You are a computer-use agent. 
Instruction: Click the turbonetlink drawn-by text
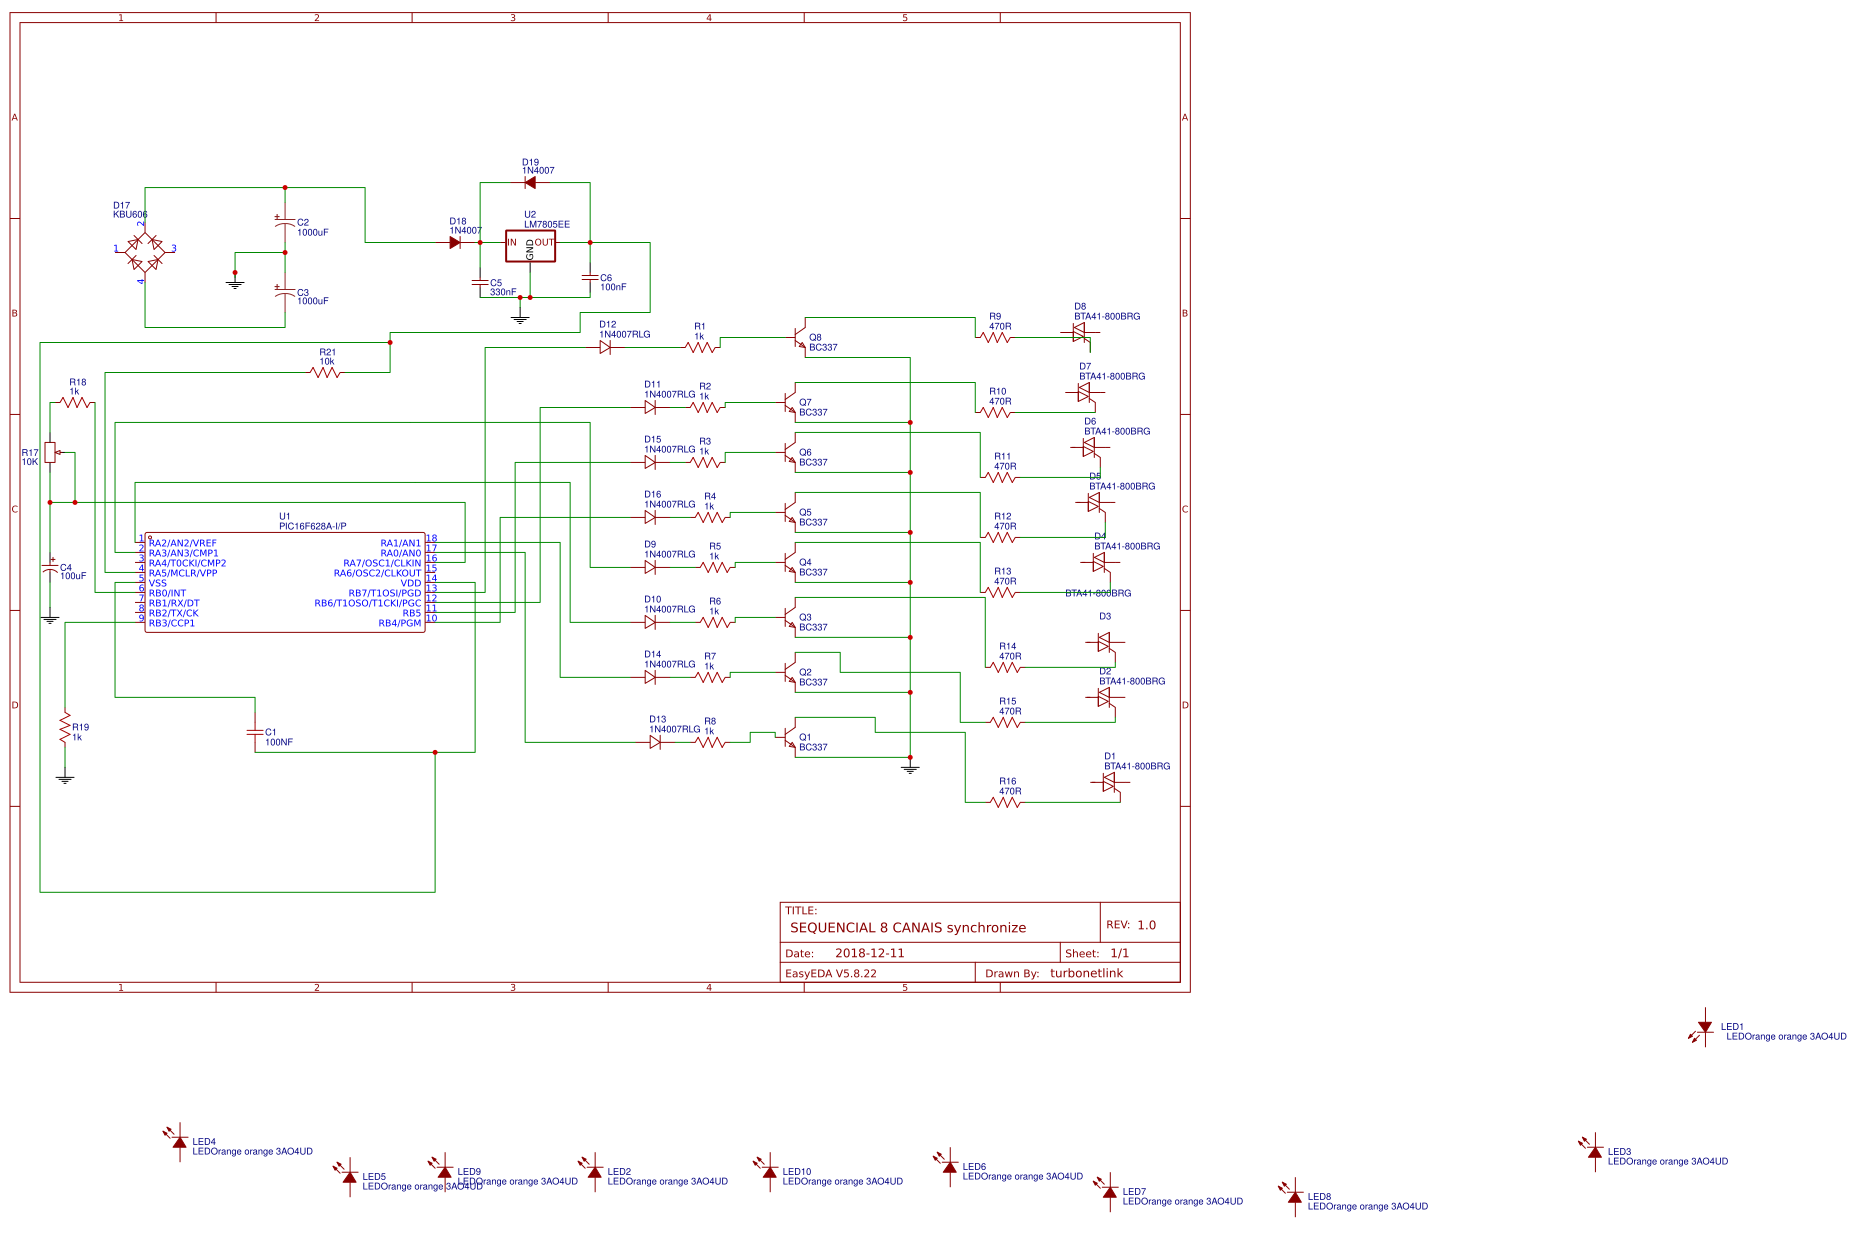[x=1087, y=972]
